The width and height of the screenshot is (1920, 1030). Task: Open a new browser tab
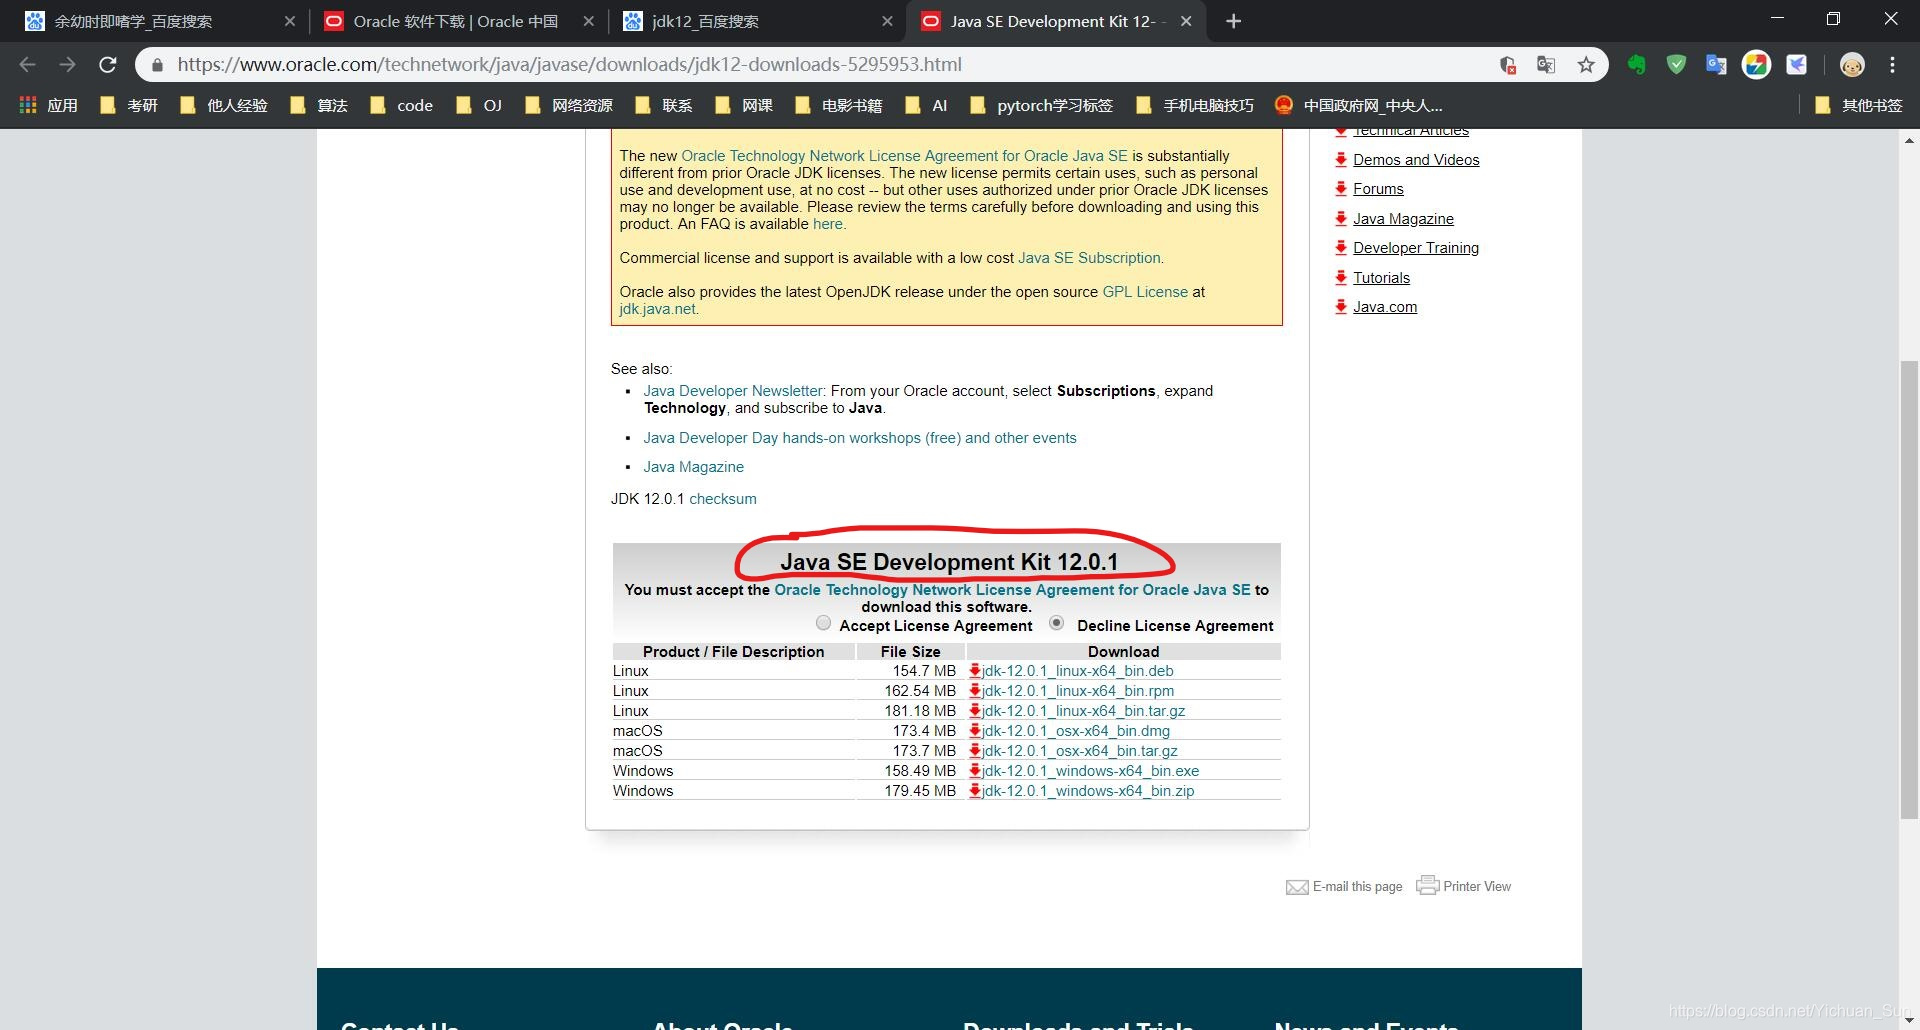click(1234, 21)
